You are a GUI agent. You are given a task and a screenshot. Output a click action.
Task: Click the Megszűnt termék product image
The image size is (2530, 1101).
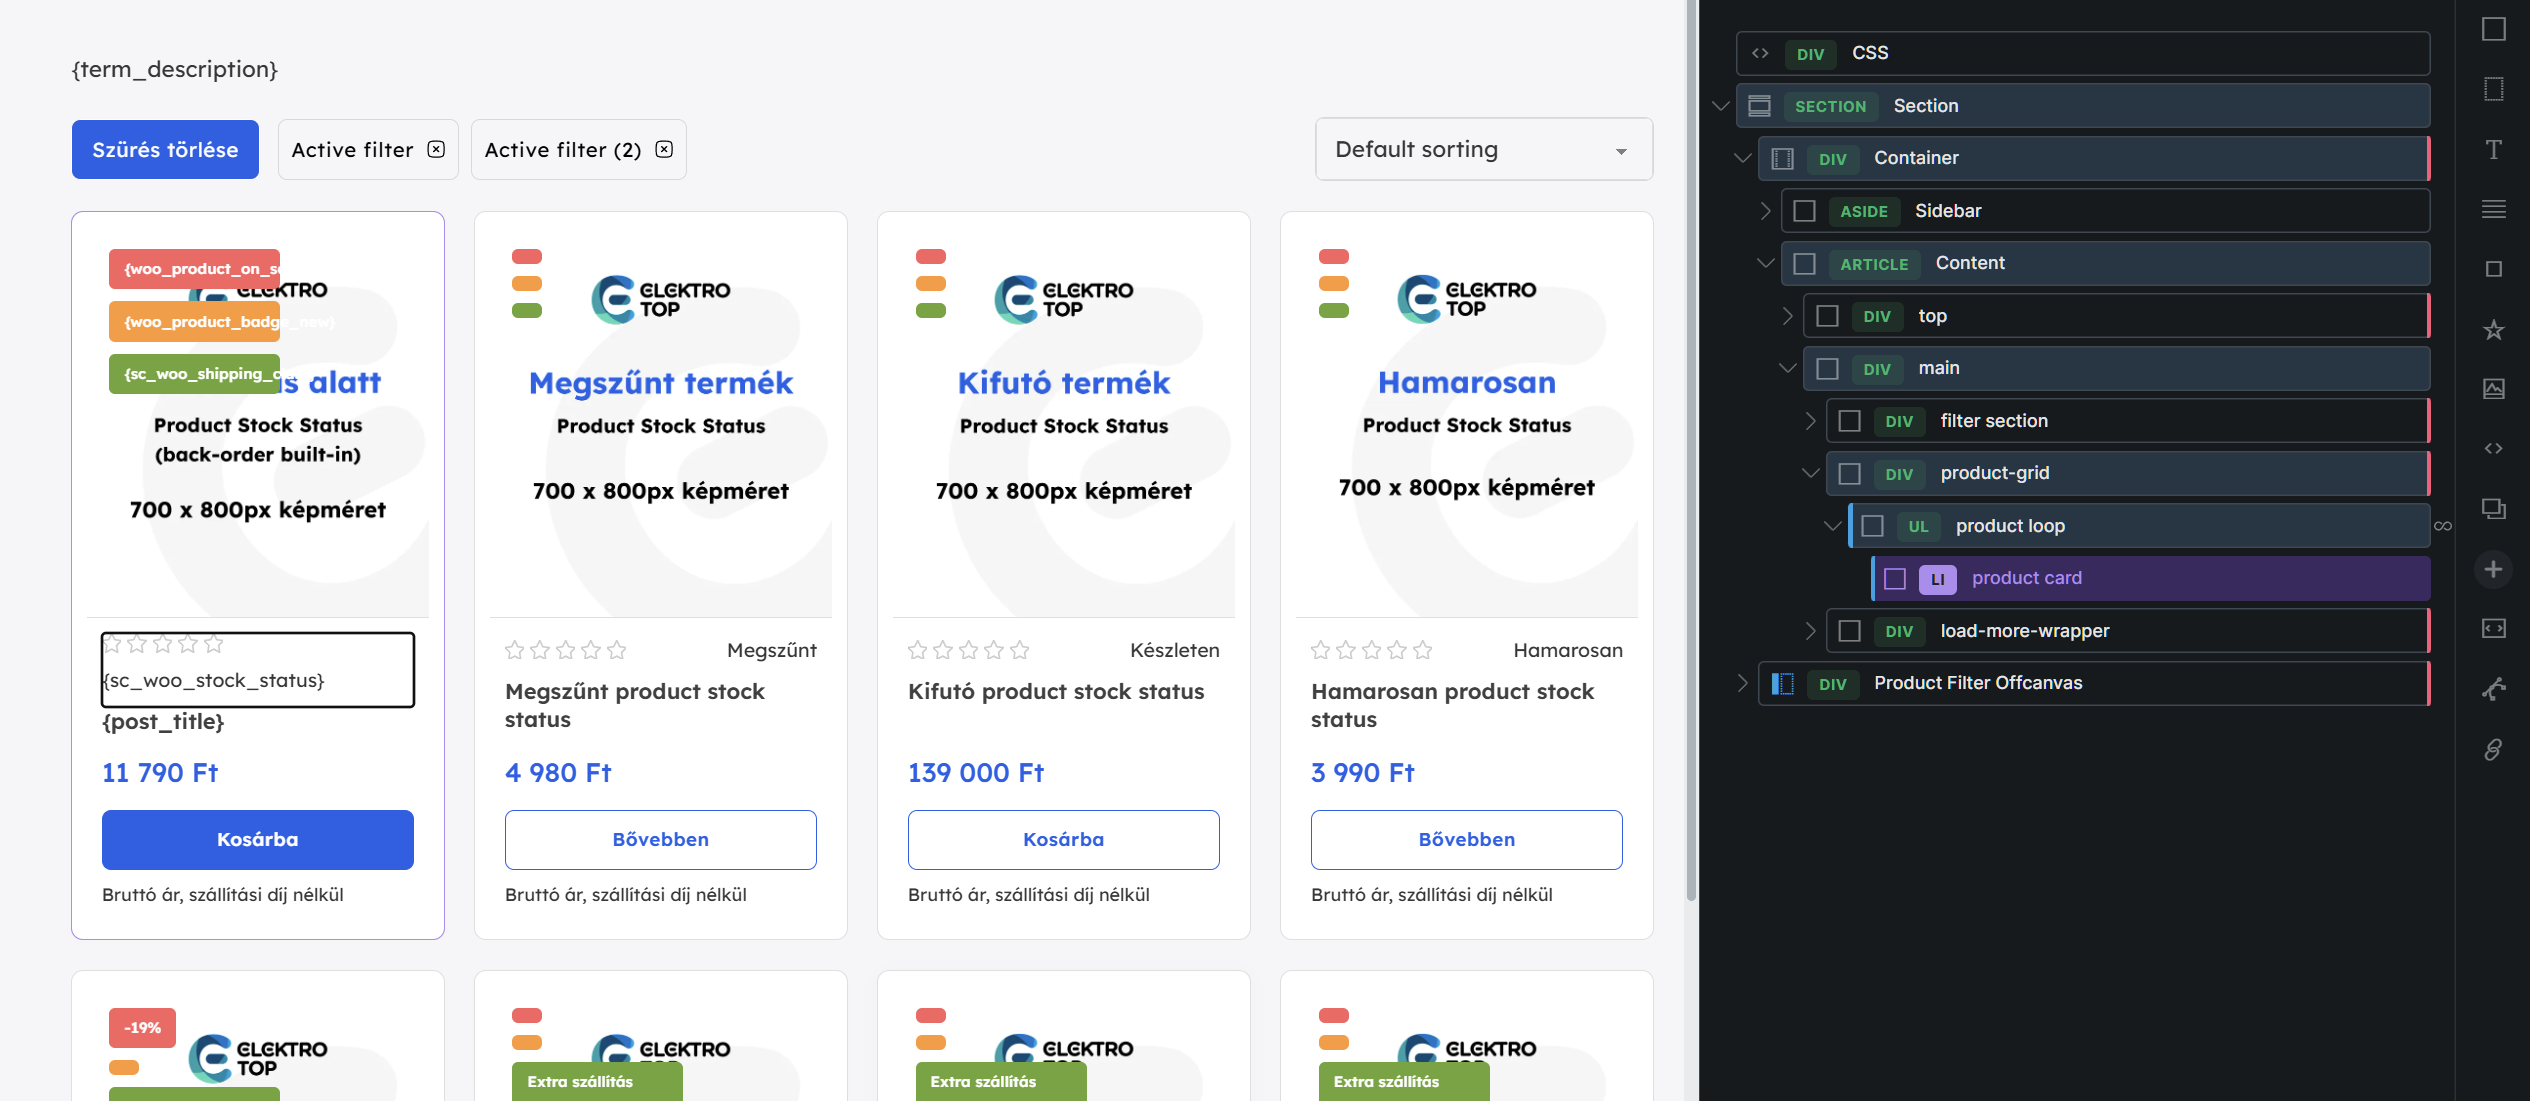tap(661, 422)
